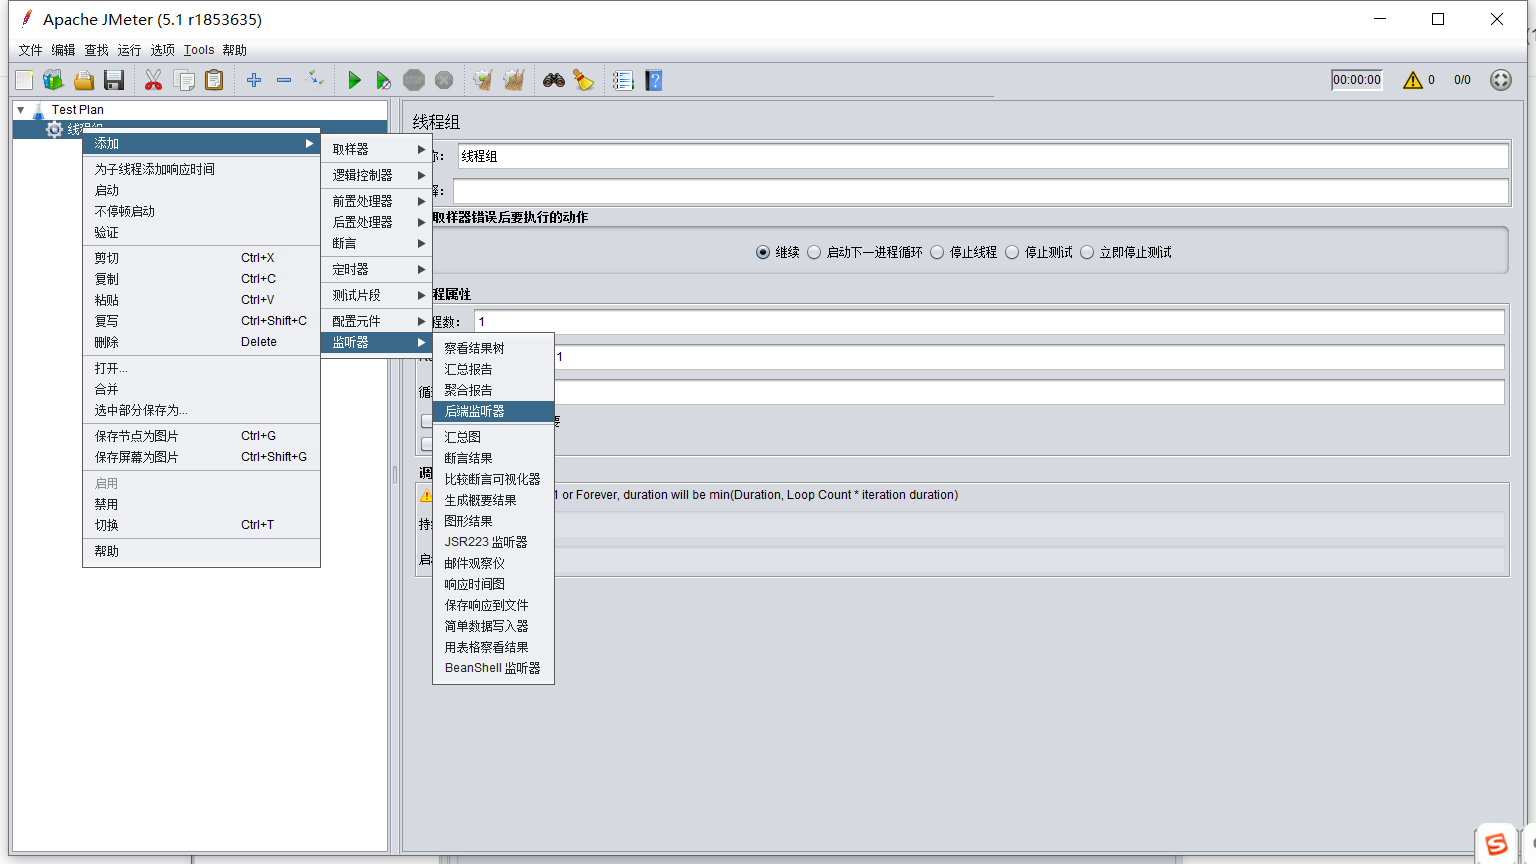Click the Toggle enable/disable icon

[x=314, y=78]
